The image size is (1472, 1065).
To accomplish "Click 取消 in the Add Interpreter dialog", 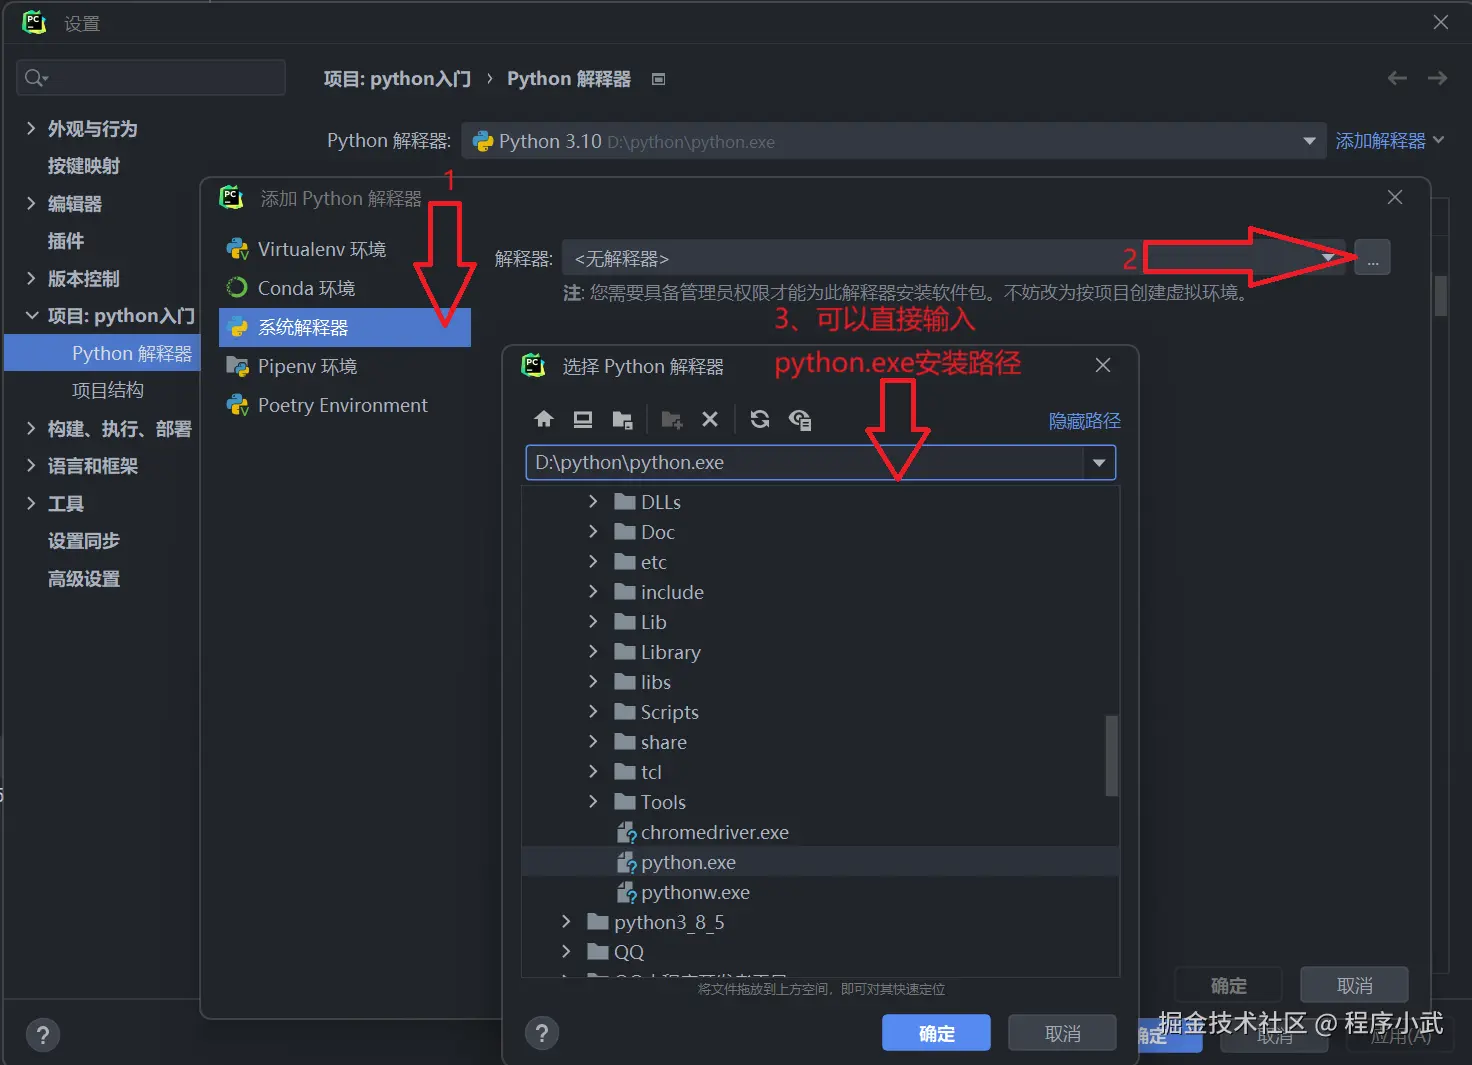I will pos(1354,985).
